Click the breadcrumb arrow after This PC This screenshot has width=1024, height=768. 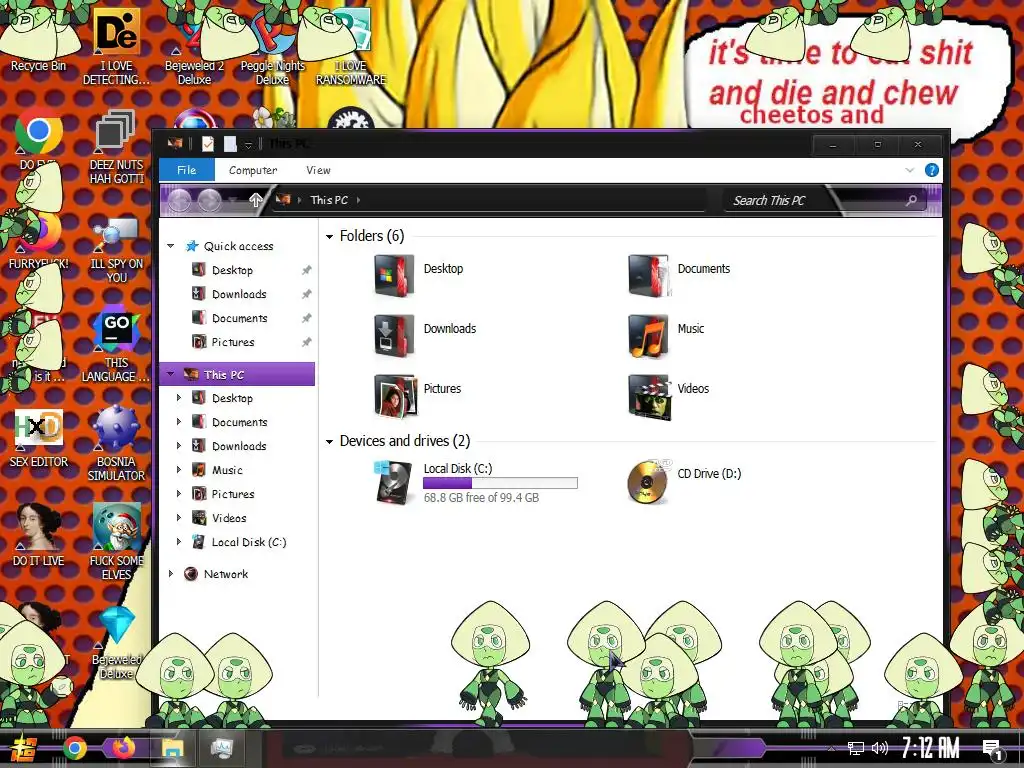tap(359, 200)
